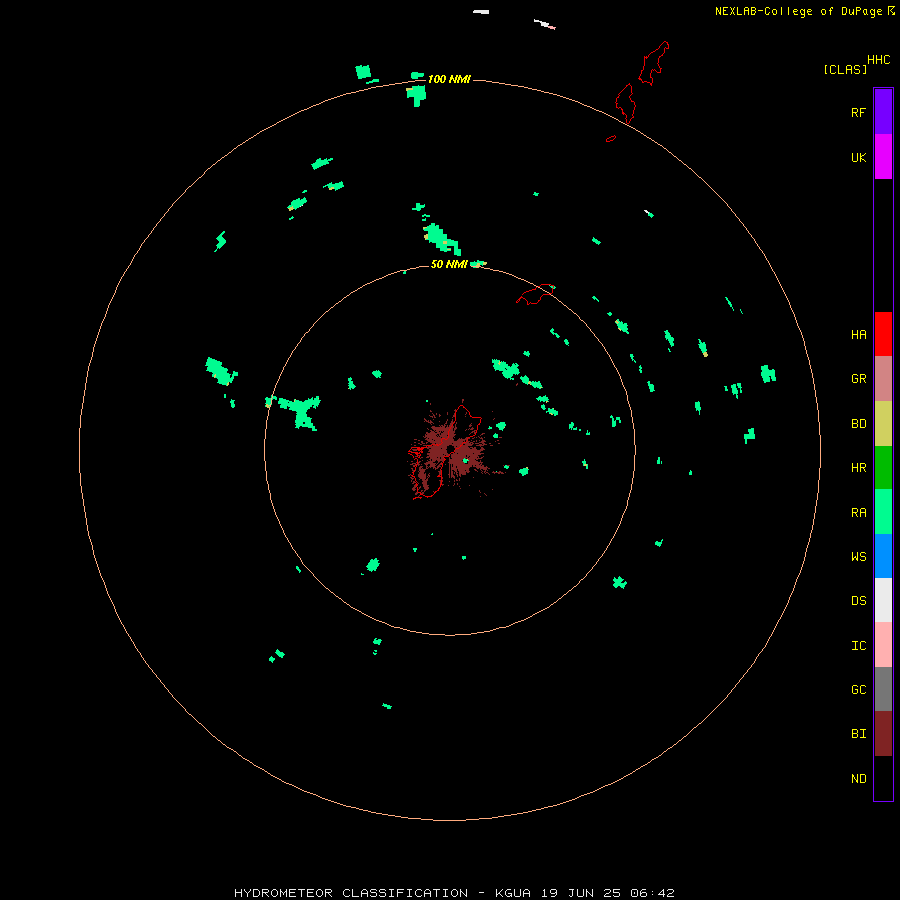Viewport: 900px width, 900px height.
Task: Click the GC legend label
Action: (858, 689)
